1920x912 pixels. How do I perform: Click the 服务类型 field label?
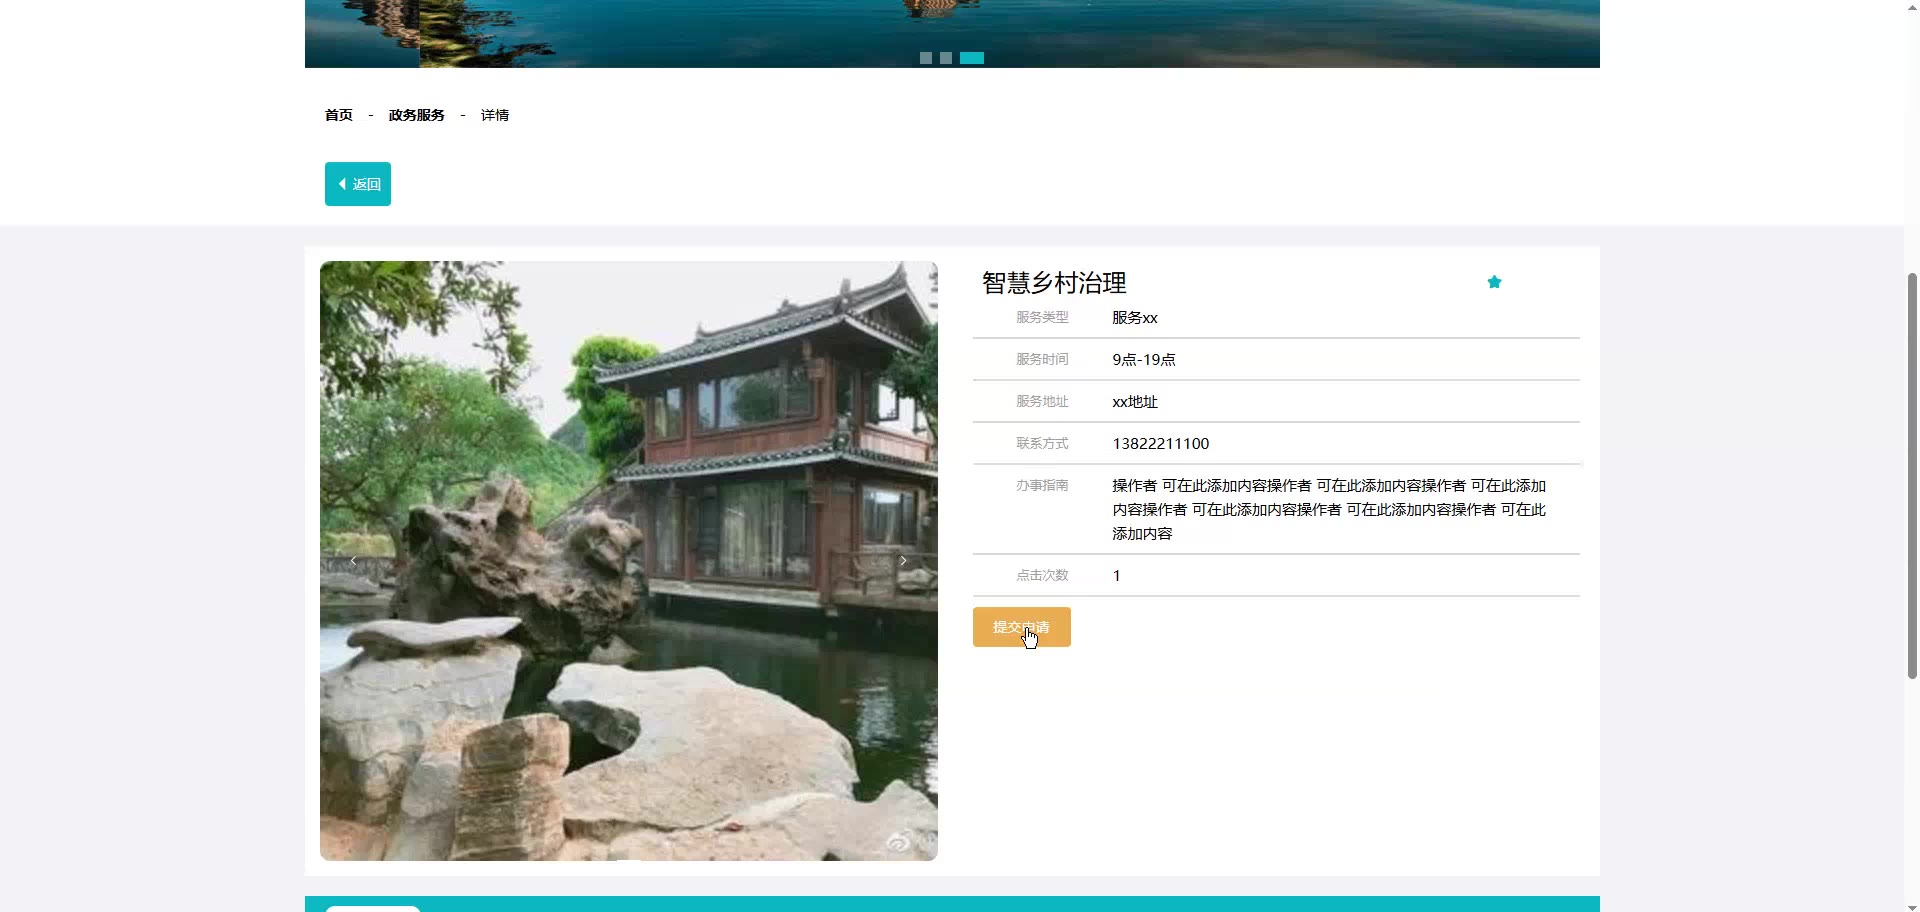pos(1042,318)
